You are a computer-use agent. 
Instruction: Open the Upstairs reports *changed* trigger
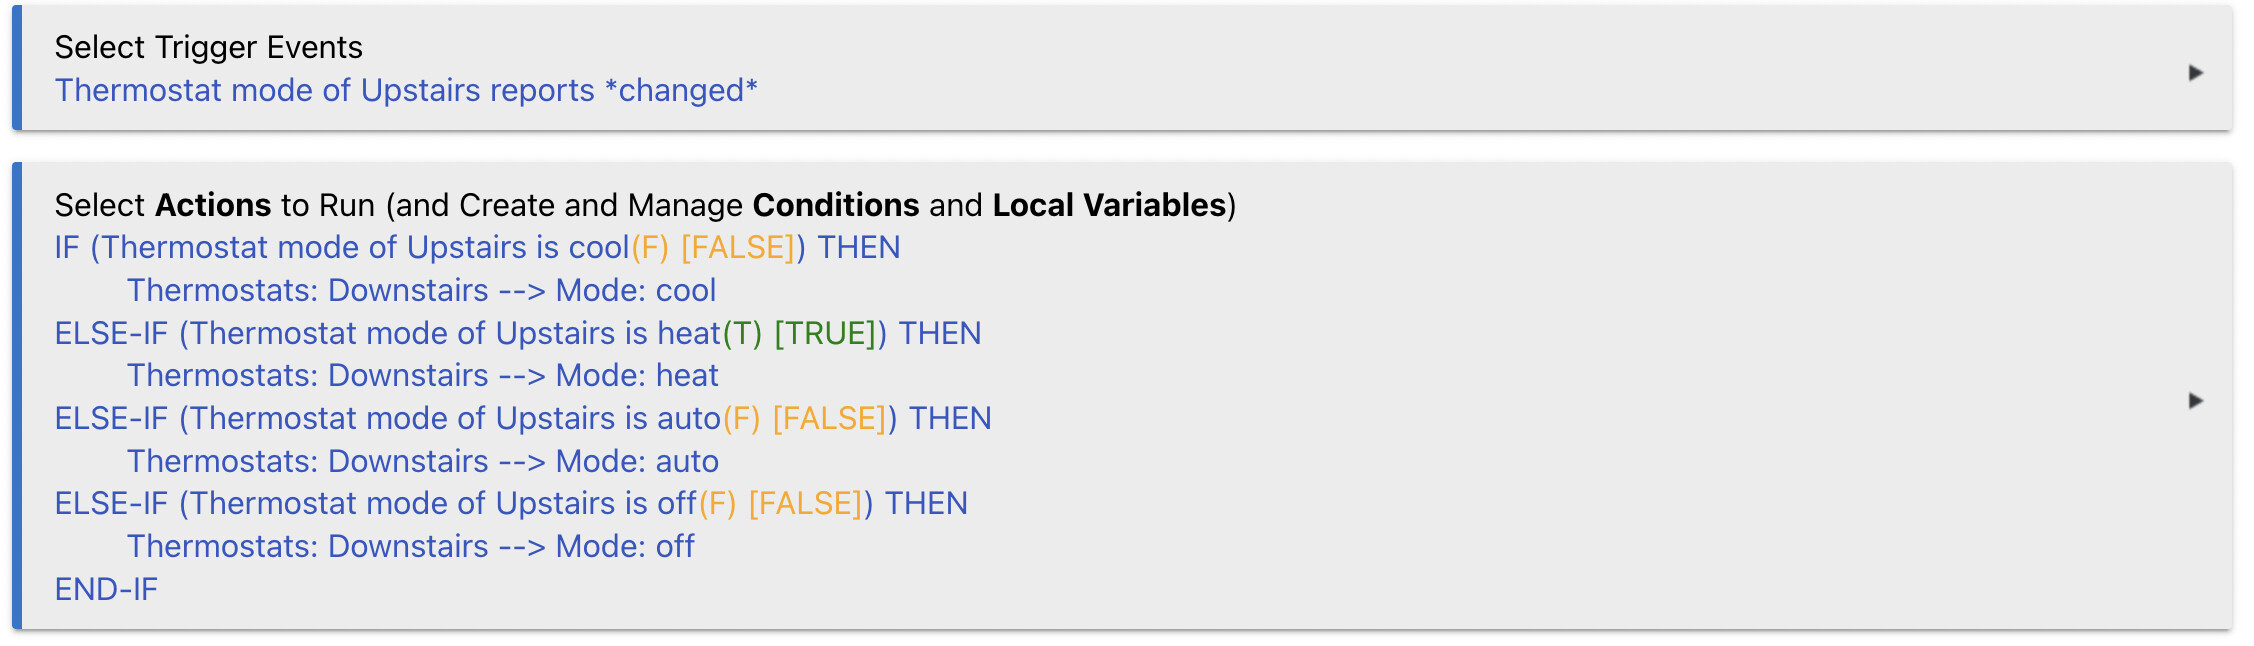(x=406, y=90)
